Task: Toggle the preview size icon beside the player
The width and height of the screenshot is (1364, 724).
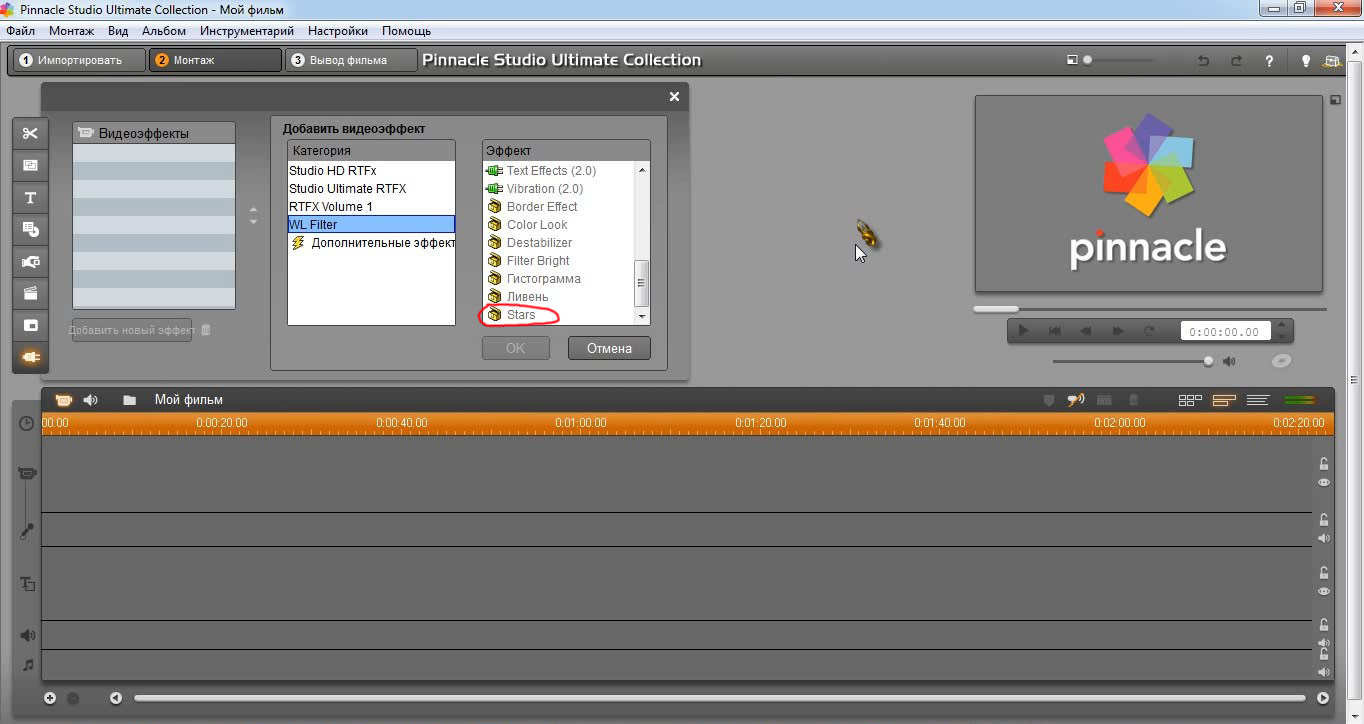Action: [x=1335, y=100]
